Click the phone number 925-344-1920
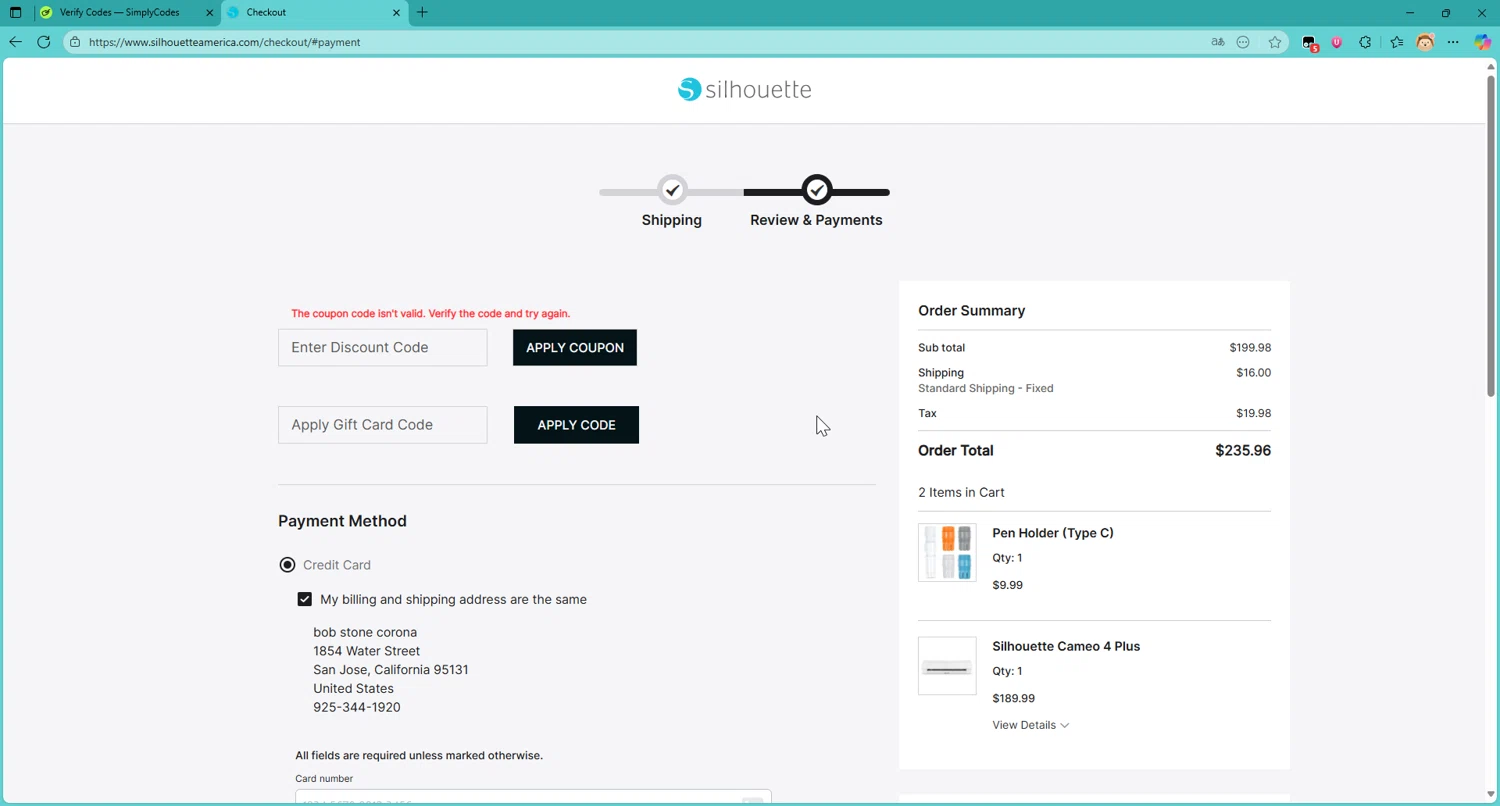The height and width of the screenshot is (806, 1500). (x=356, y=707)
